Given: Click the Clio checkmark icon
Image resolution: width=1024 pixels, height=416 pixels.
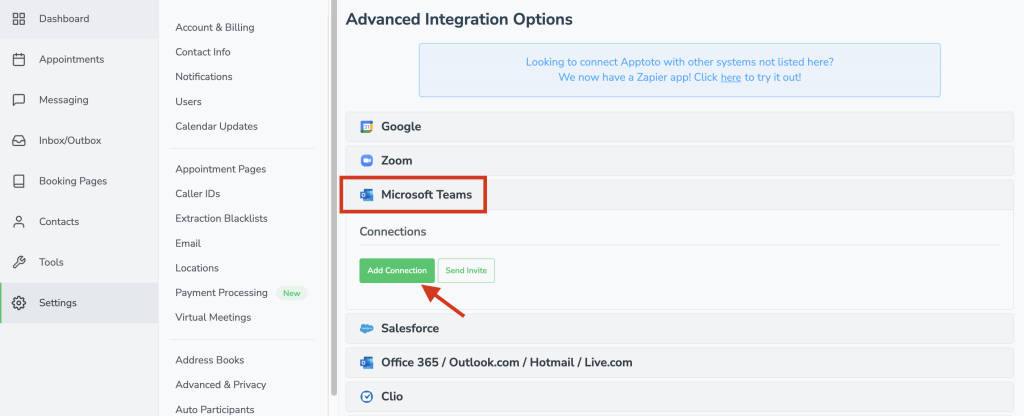Looking at the screenshot, I should point(366,396).
